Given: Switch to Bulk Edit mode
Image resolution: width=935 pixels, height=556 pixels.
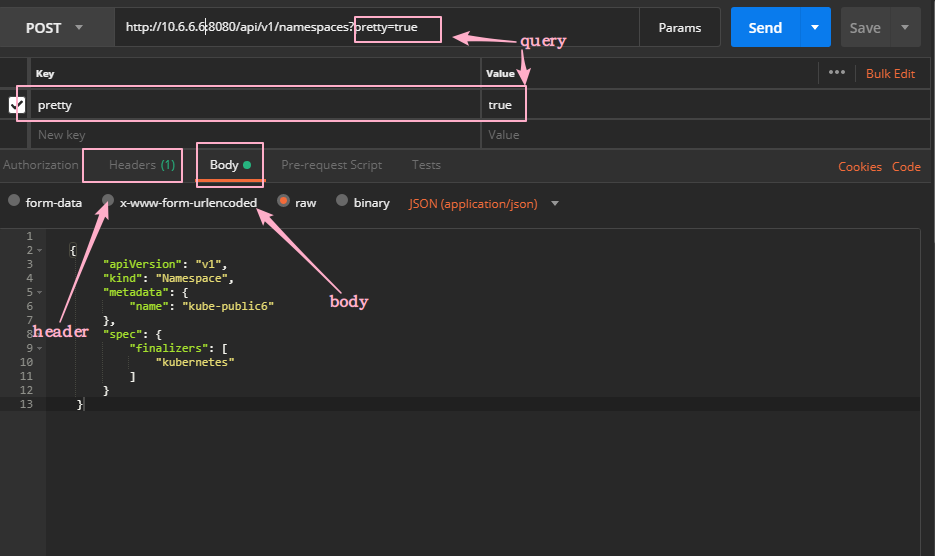Looking at the screenshot, I should point(890,73).
